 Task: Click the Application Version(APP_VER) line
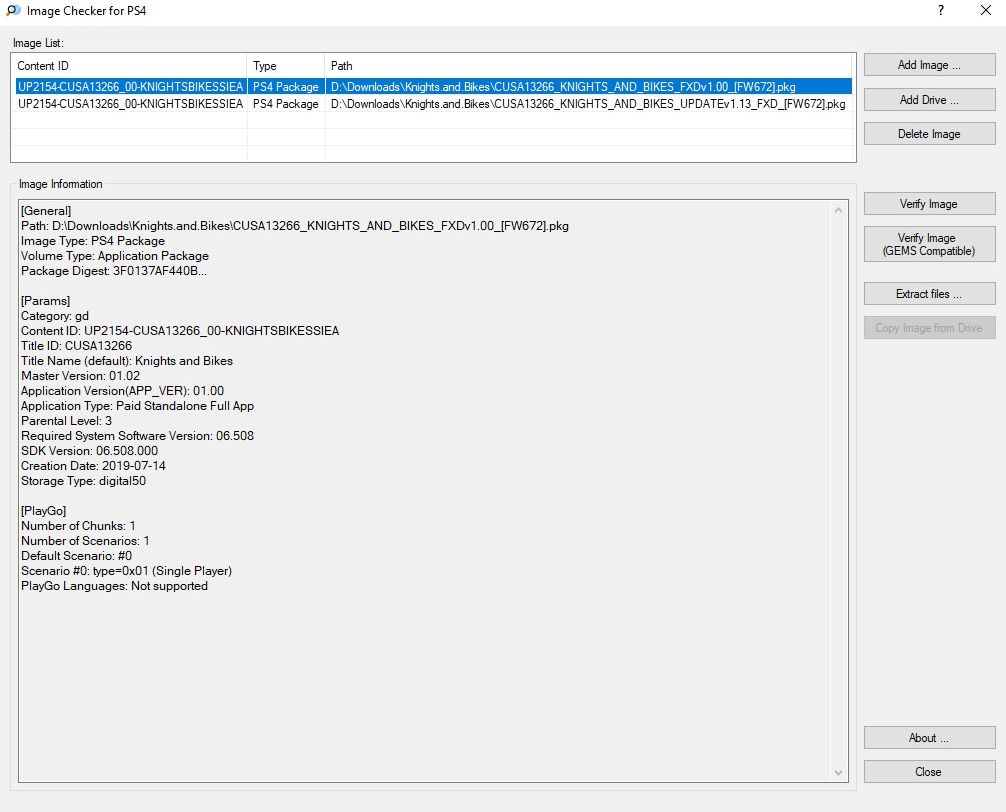[123, 391]
